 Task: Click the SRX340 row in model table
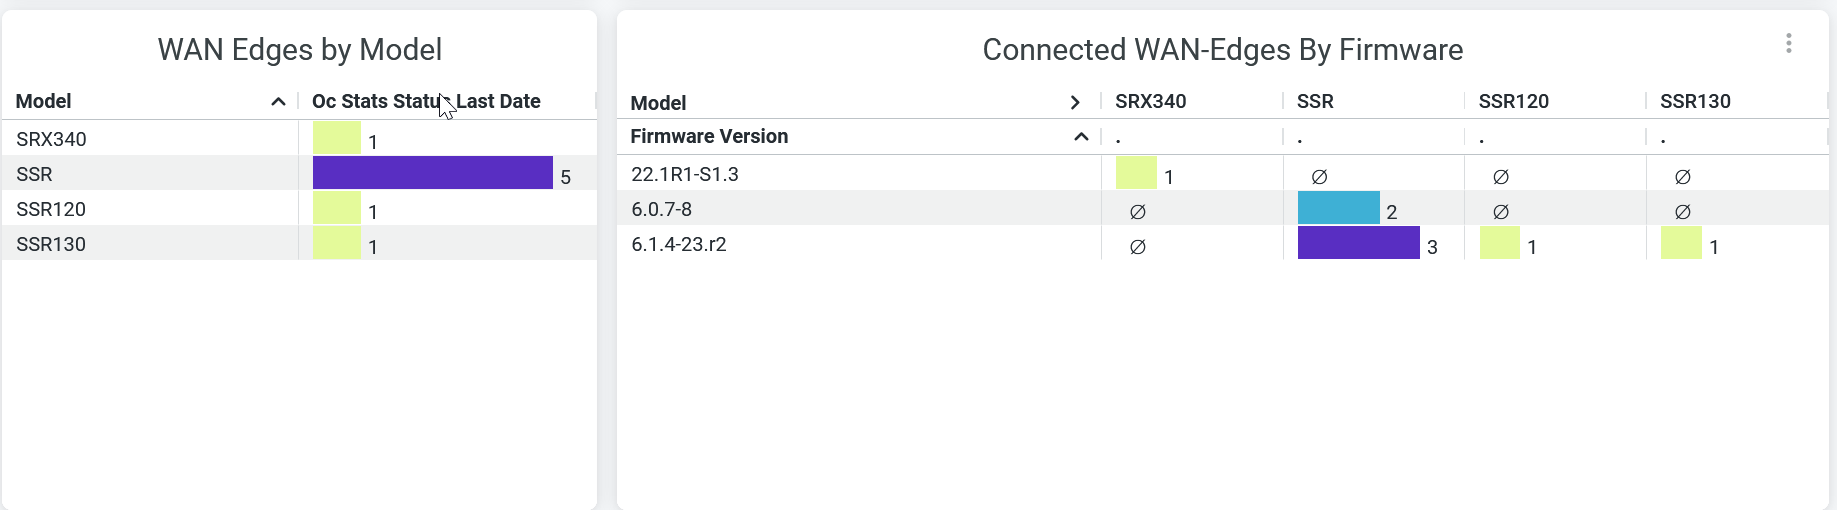[x=52, y=139]
